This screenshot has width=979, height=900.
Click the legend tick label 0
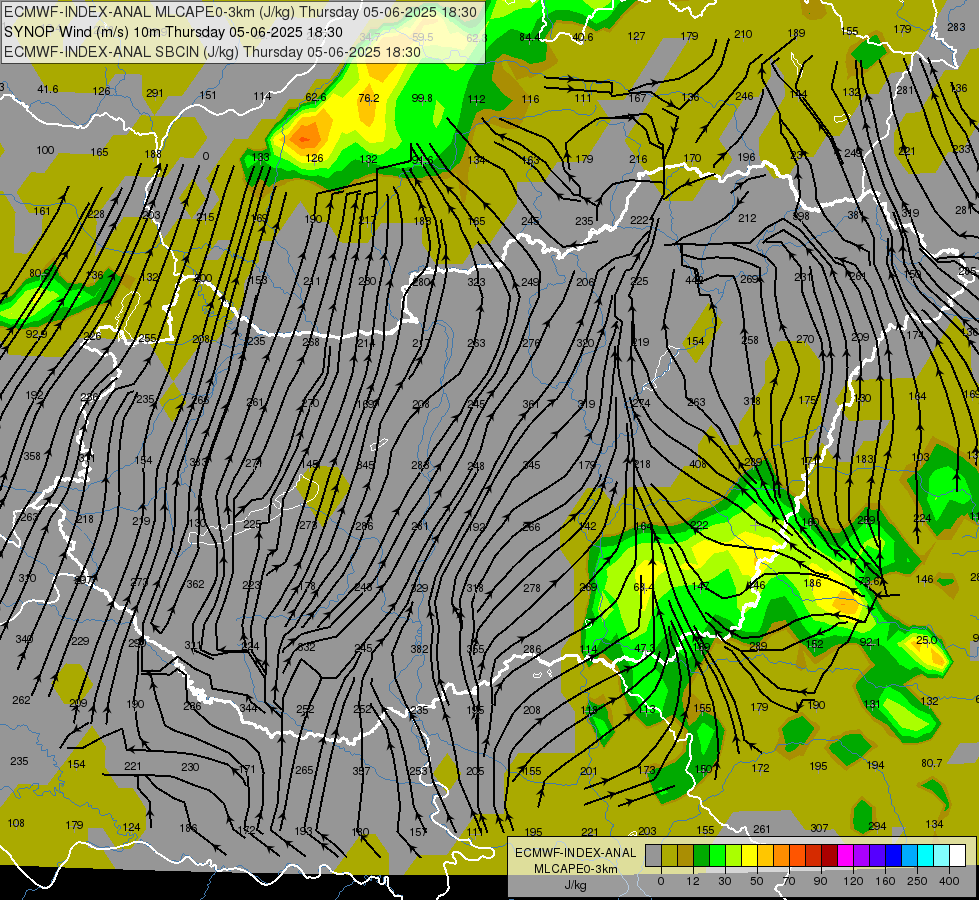click(661, 881)
